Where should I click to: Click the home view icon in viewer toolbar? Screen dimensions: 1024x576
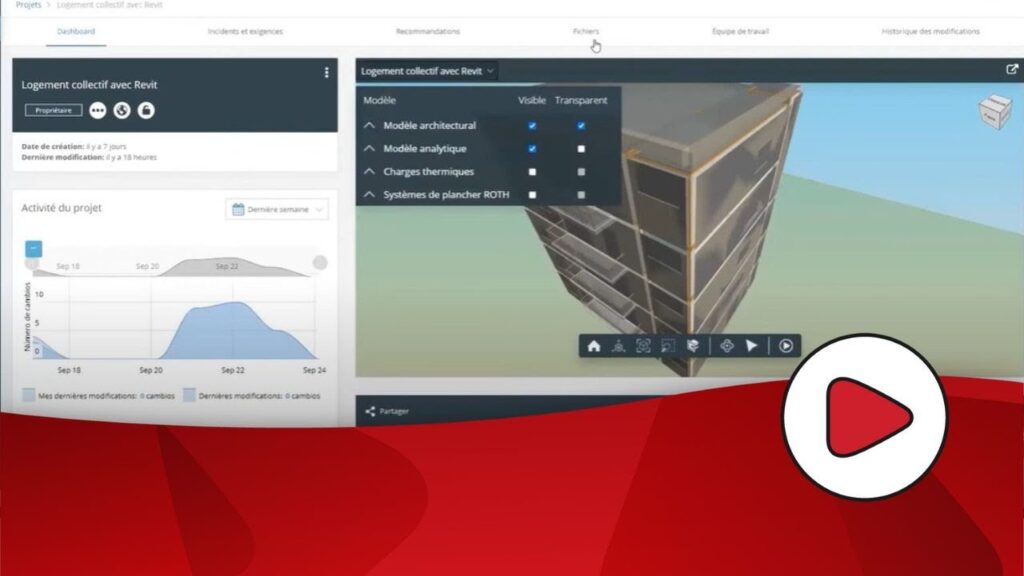(x=594, y=346)
